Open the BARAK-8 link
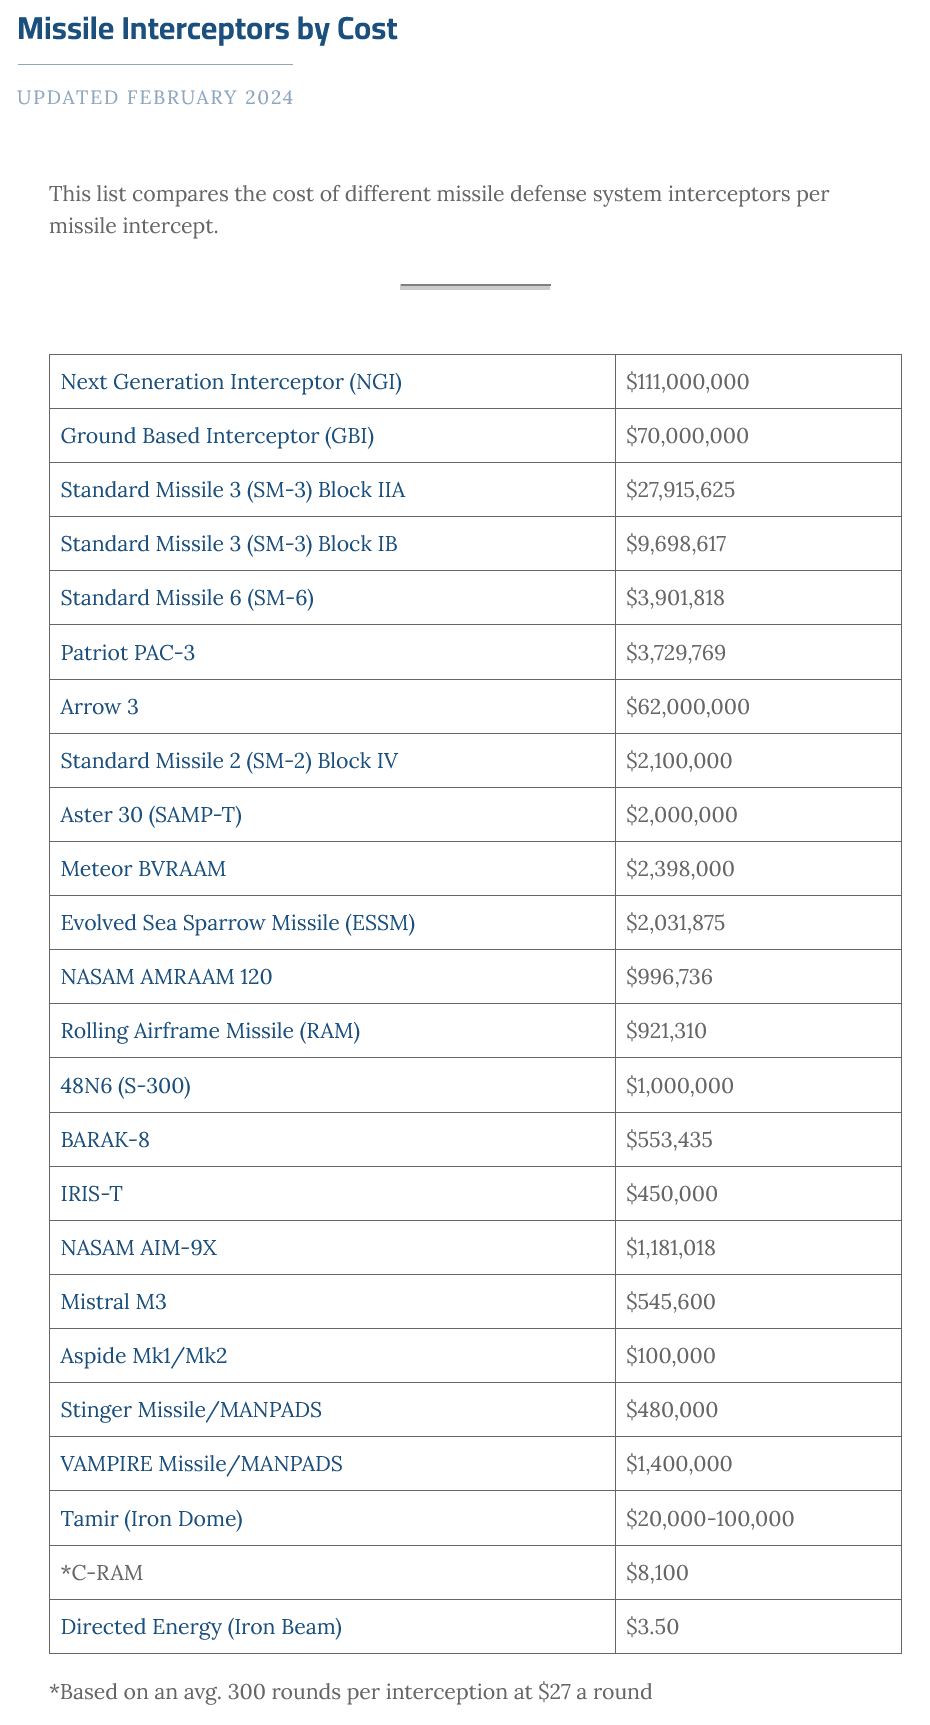 [105, 1140]
